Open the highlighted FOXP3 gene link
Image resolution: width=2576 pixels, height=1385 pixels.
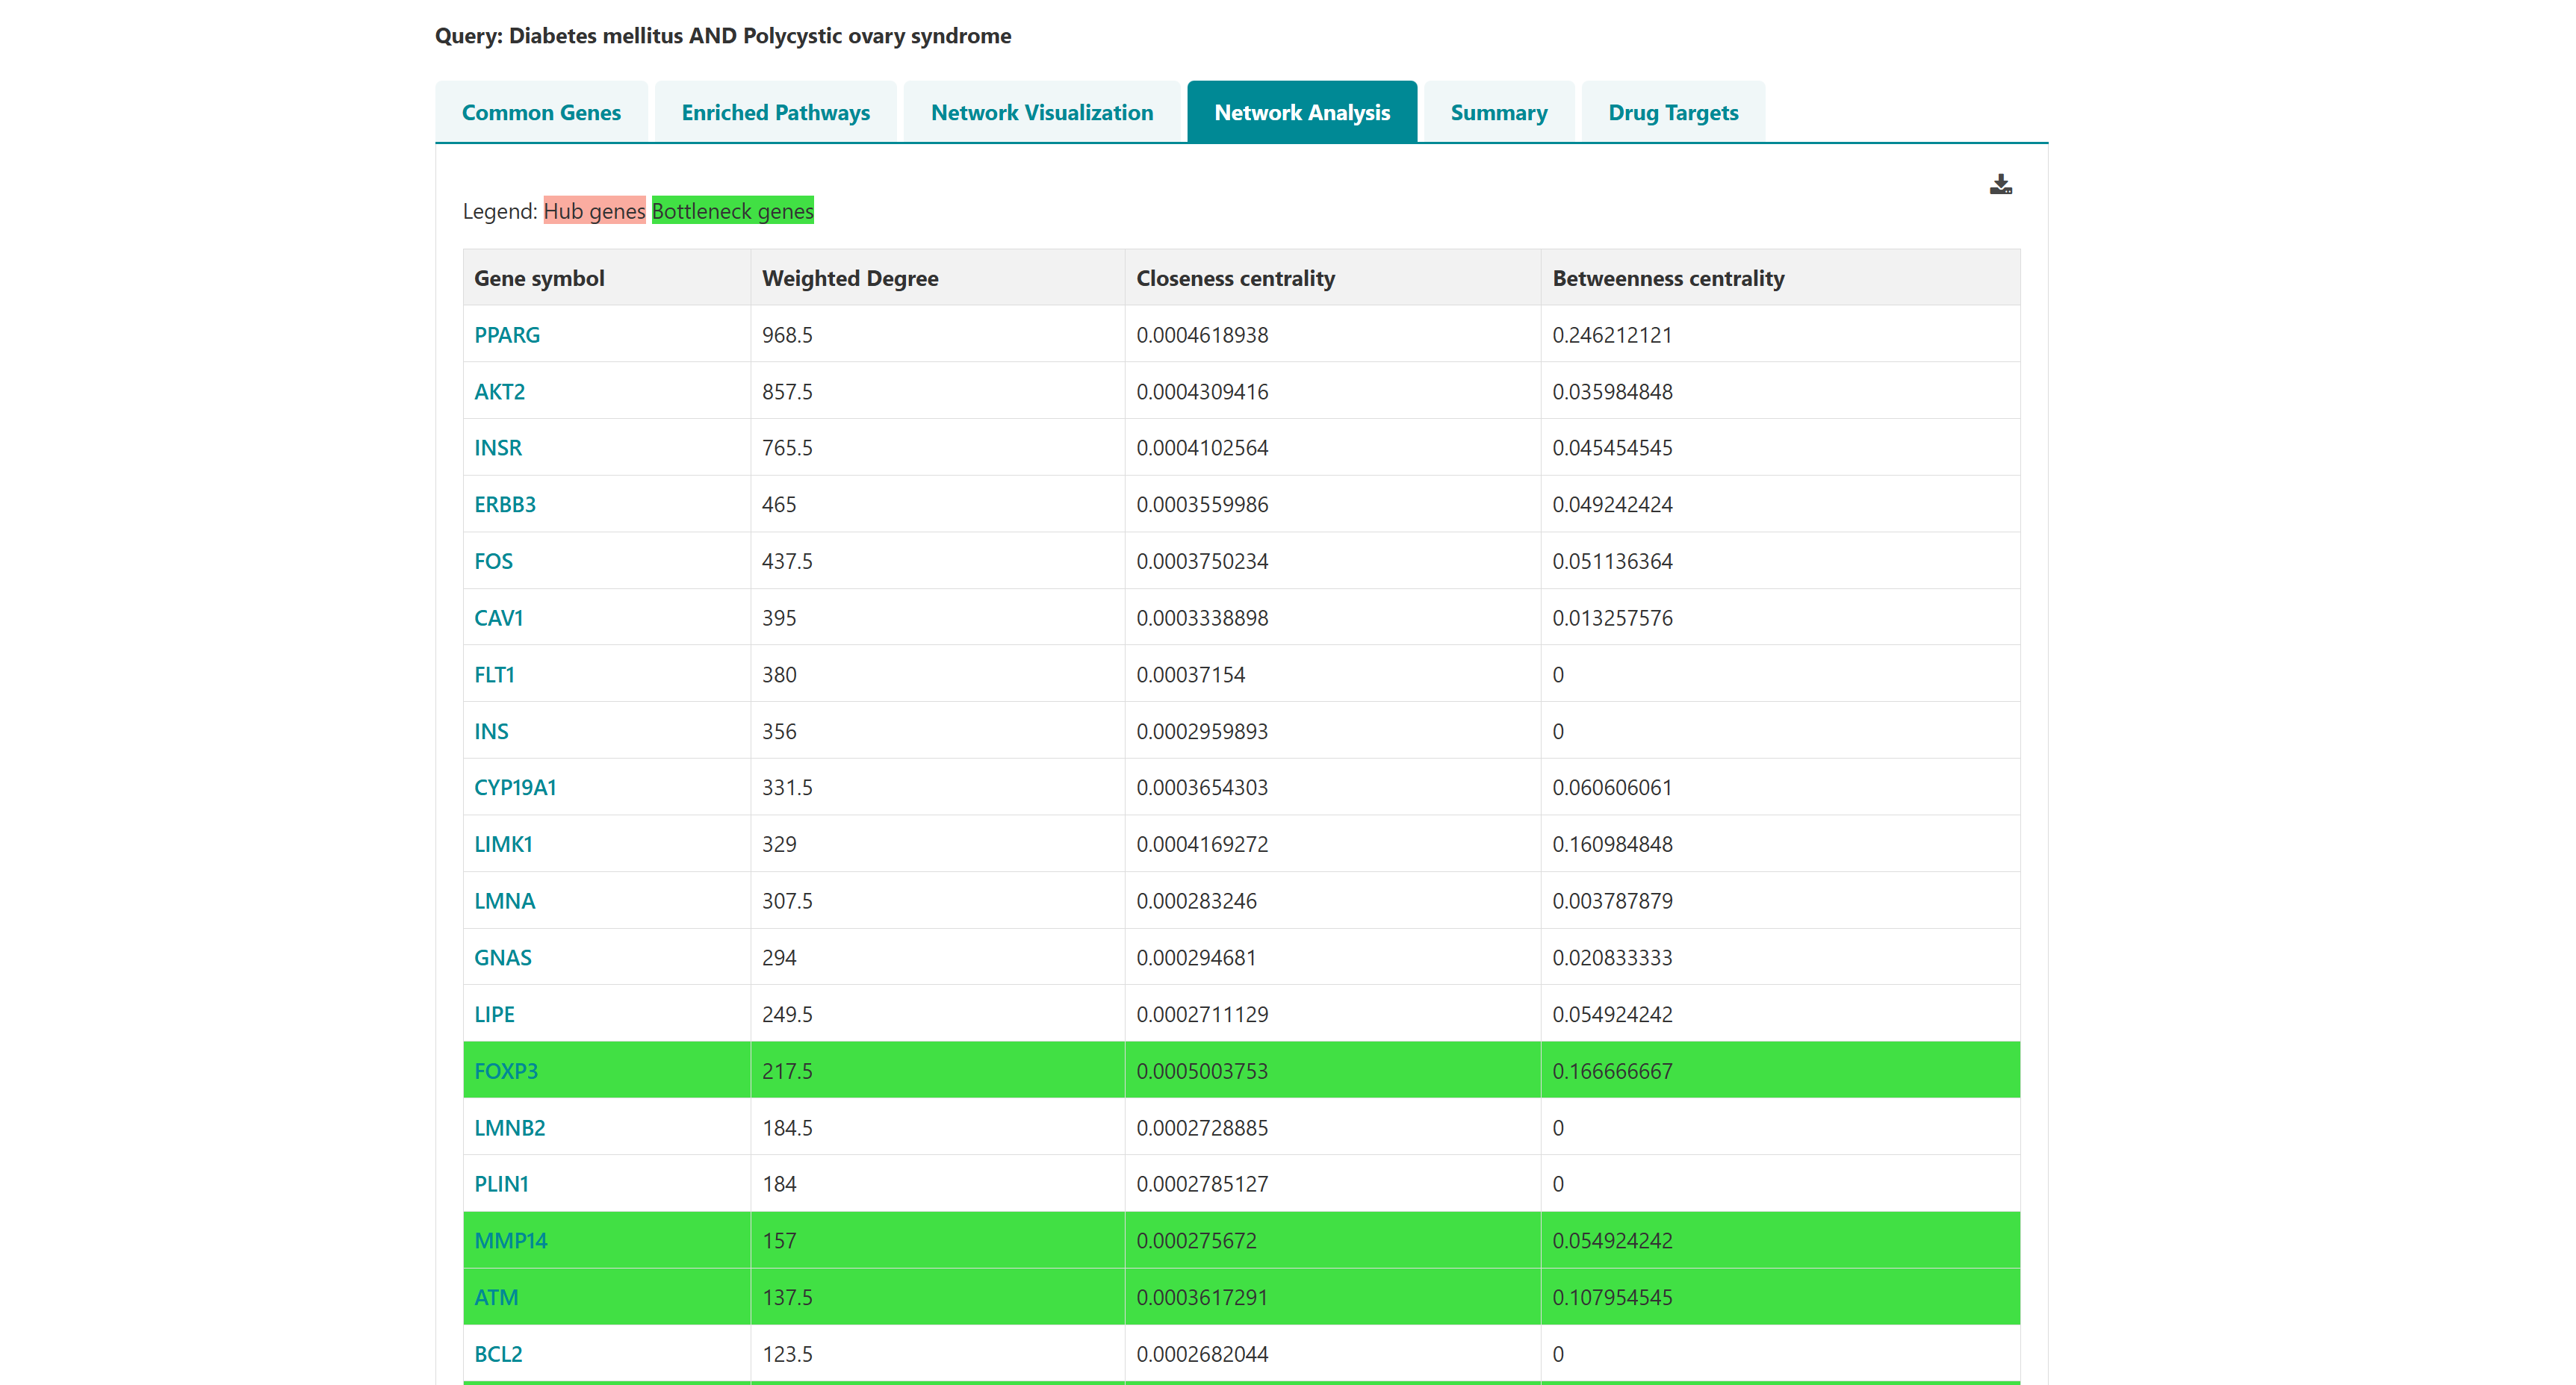pos(505,1071)
